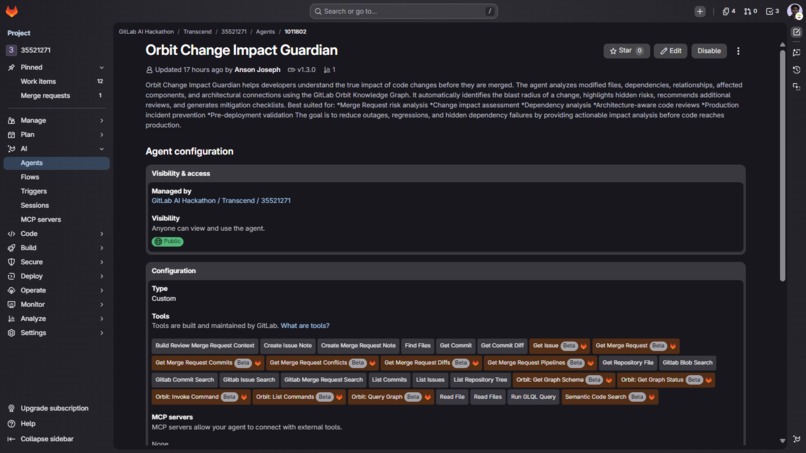806x453 pixels.
Task: Expand the Secure section chevron
Action: [101, 262]
